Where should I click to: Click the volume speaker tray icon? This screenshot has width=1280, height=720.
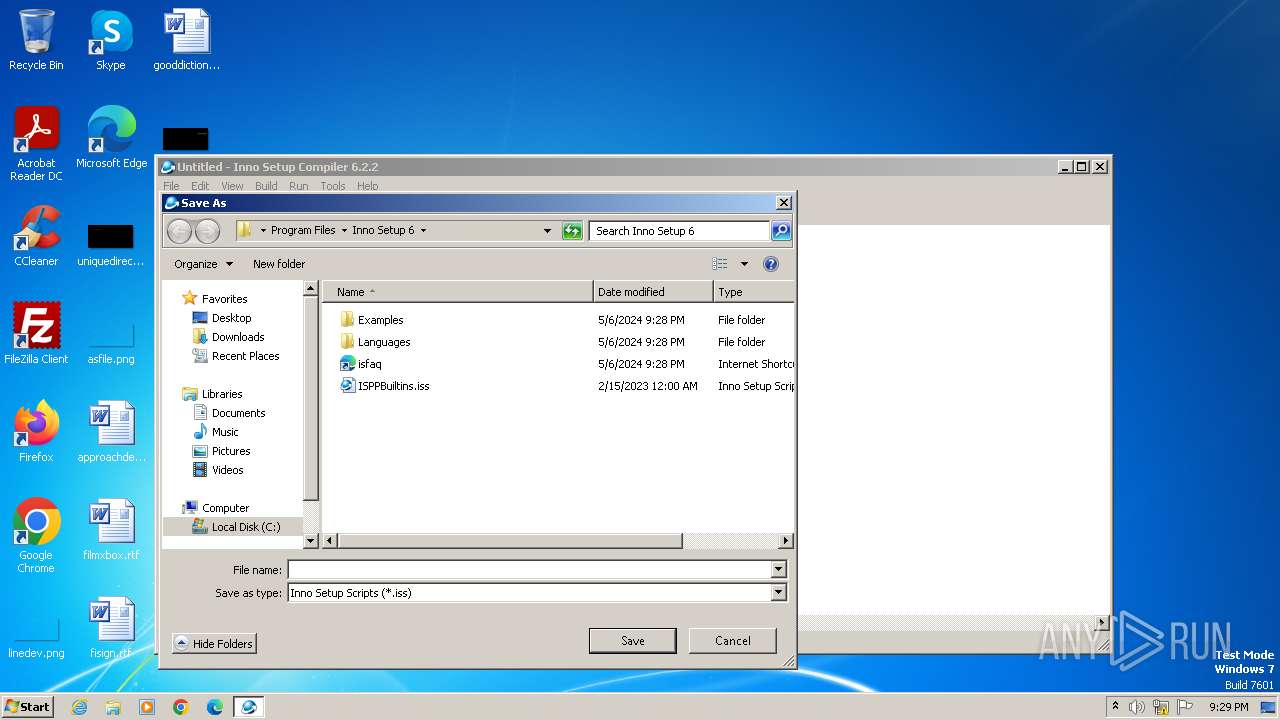pyautogui.click(x=1137, y=707)
